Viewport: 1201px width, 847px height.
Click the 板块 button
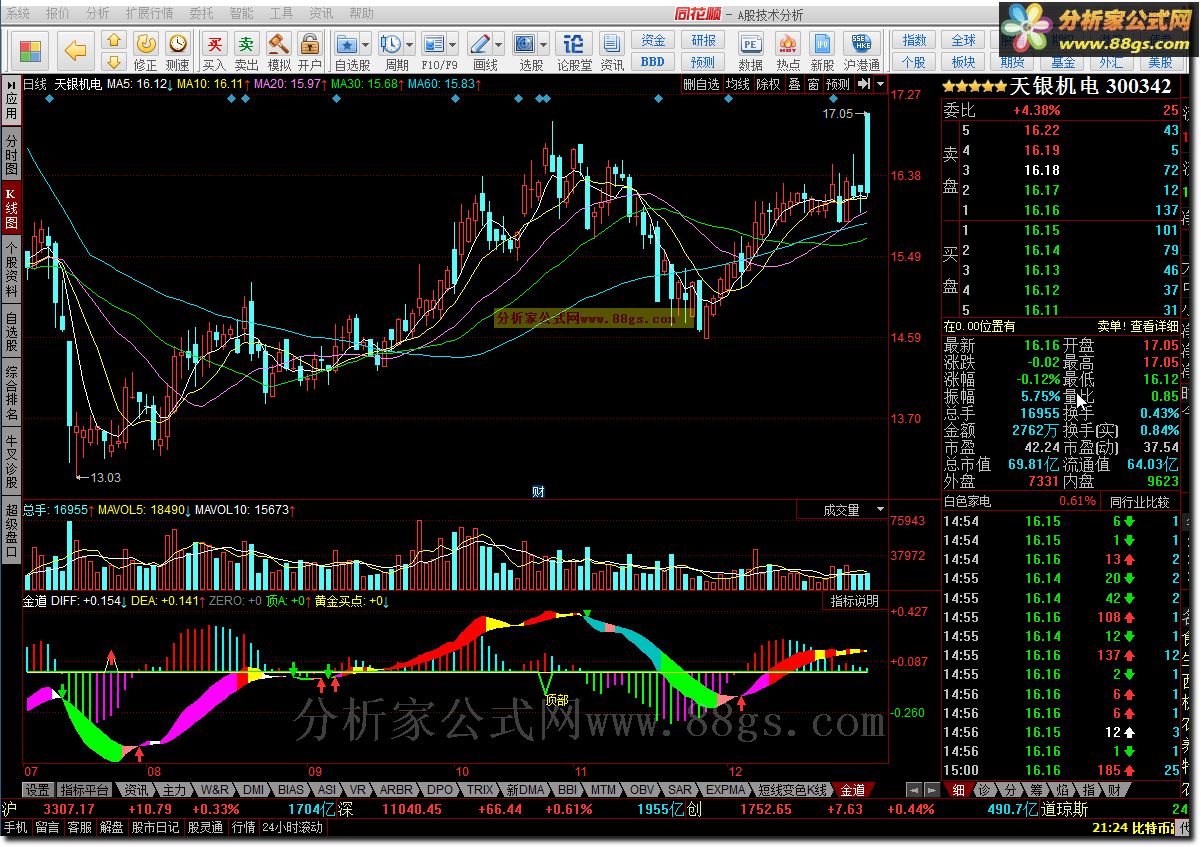tap(964, 61)
